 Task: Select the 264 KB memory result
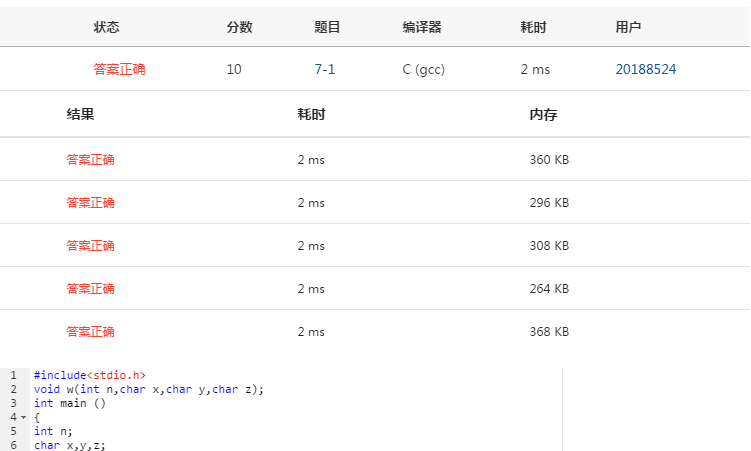(x=549, y=288)
